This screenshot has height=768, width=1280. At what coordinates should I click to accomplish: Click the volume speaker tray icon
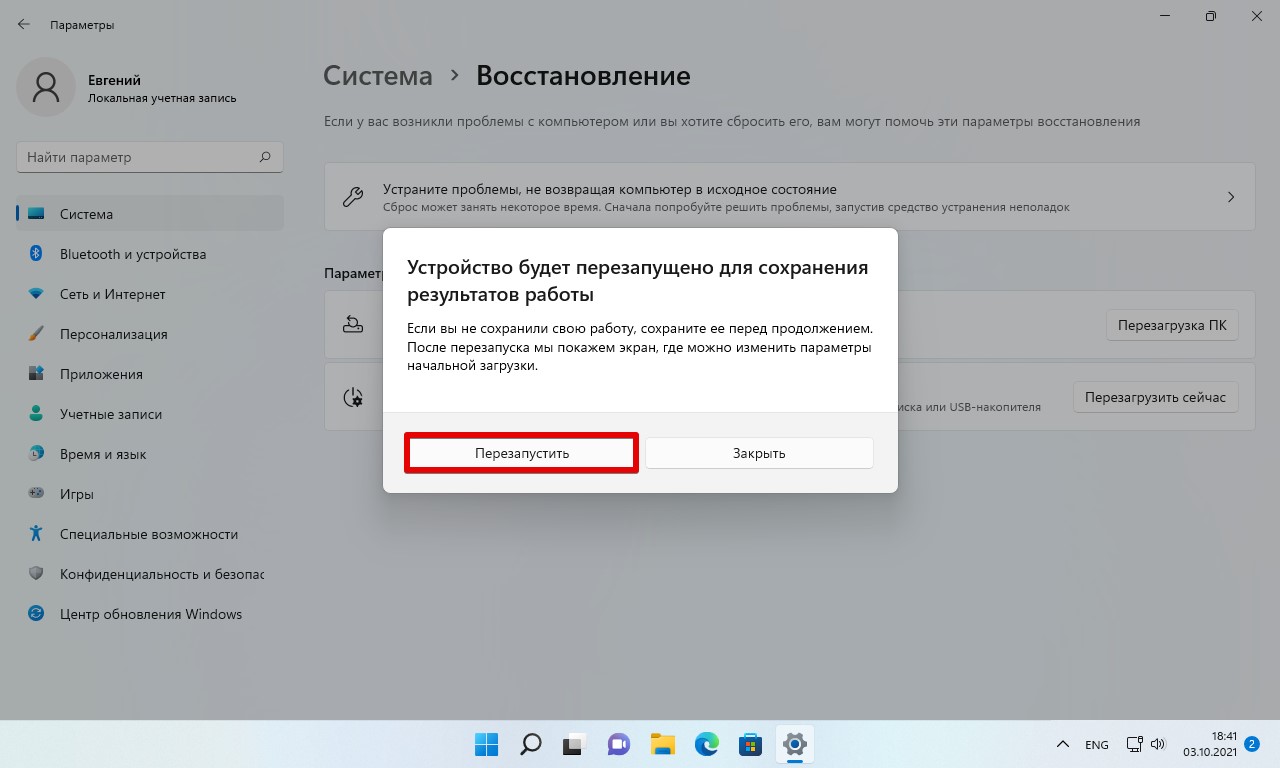(x=1158, y=745)
